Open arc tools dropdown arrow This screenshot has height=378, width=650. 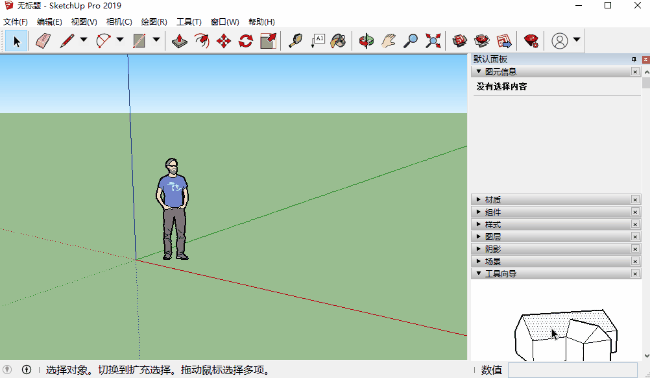120,40
